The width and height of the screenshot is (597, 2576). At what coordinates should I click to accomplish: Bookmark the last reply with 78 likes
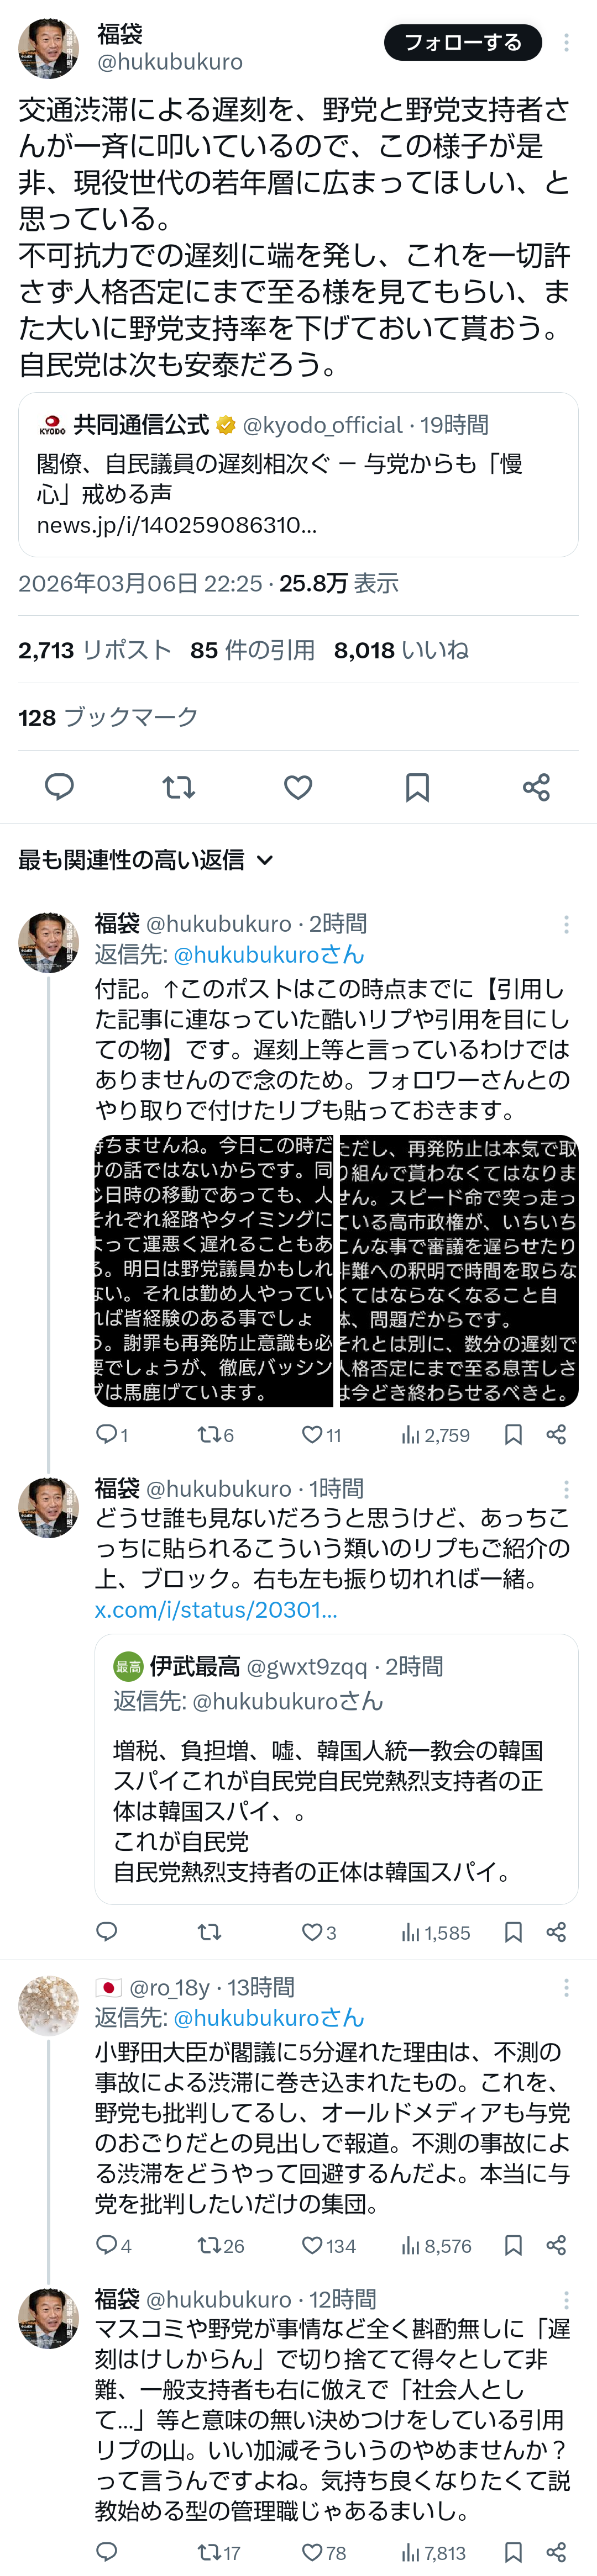point(513,2552)
